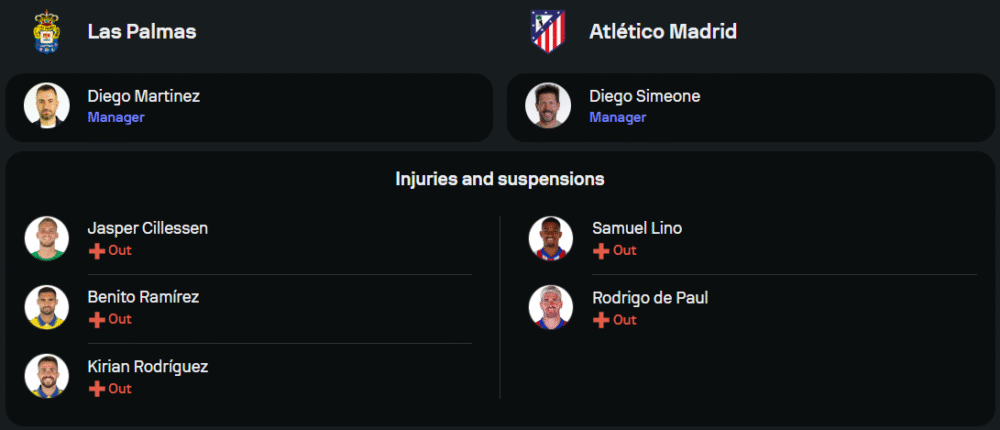Click Samuel Lino's player photo
This screenshot has height=430, width=1000.
click(x=551, y=239)
